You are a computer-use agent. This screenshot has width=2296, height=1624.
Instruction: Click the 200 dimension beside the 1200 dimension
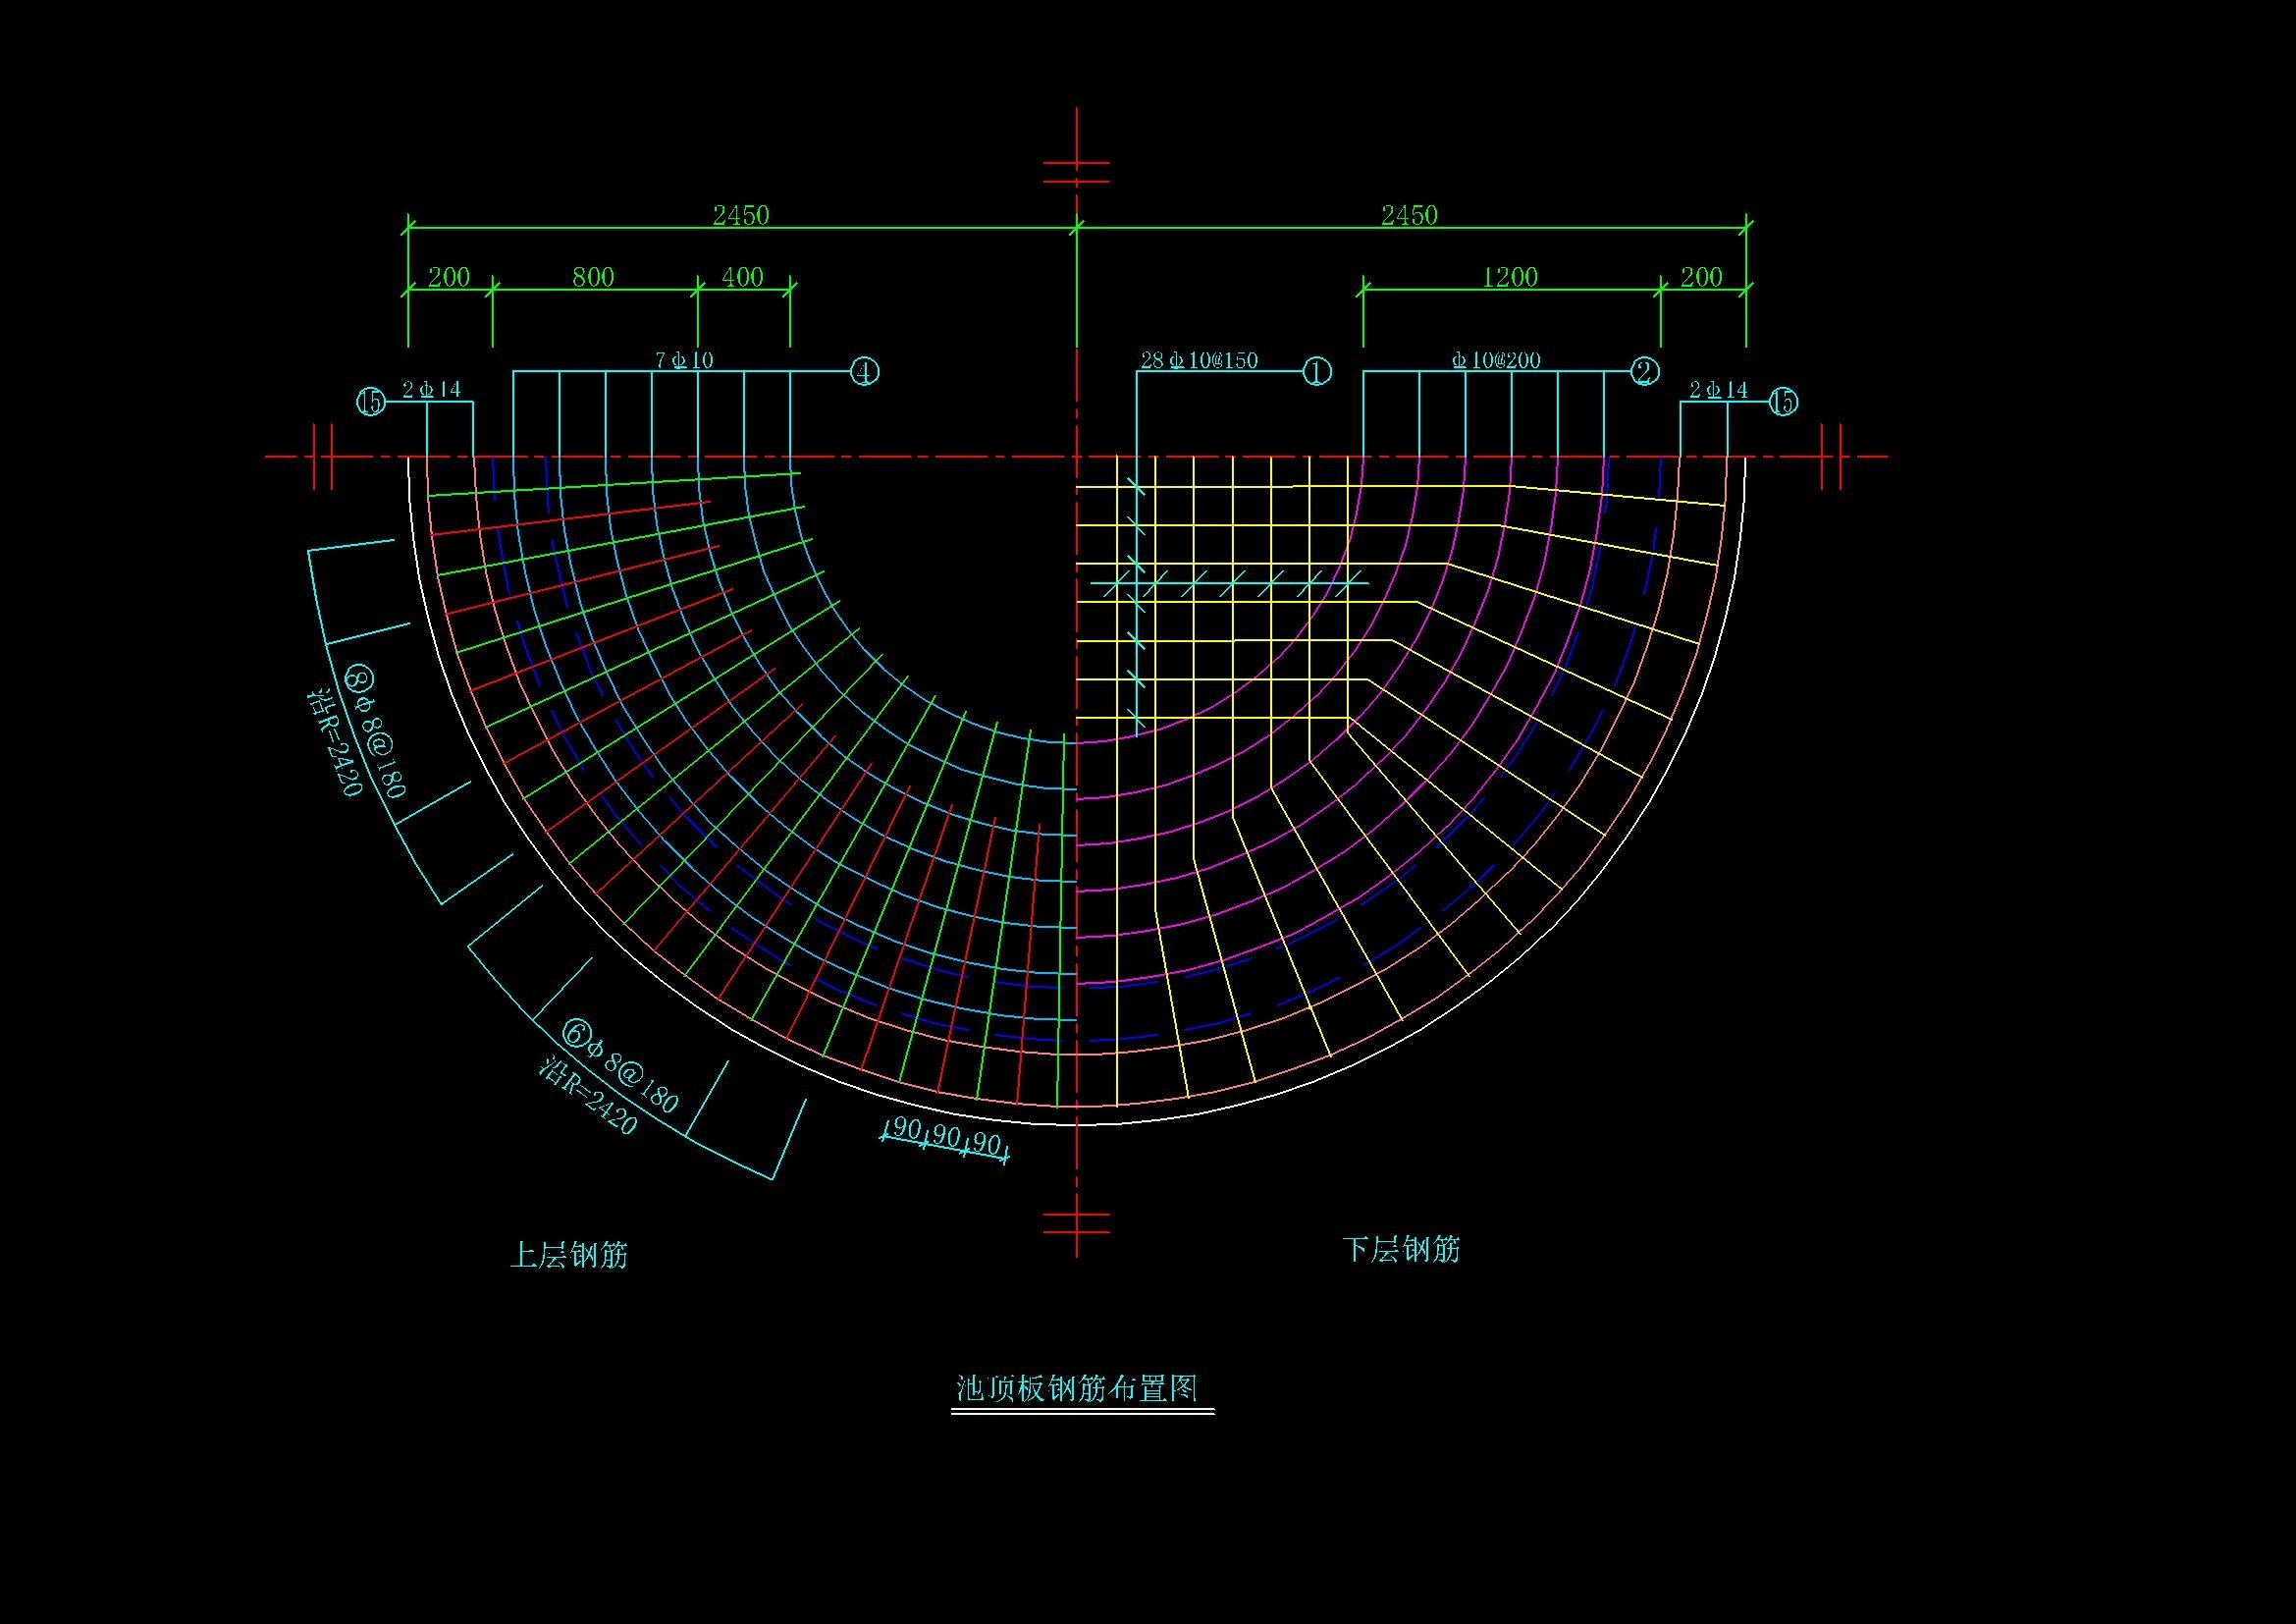point(1701,277)
